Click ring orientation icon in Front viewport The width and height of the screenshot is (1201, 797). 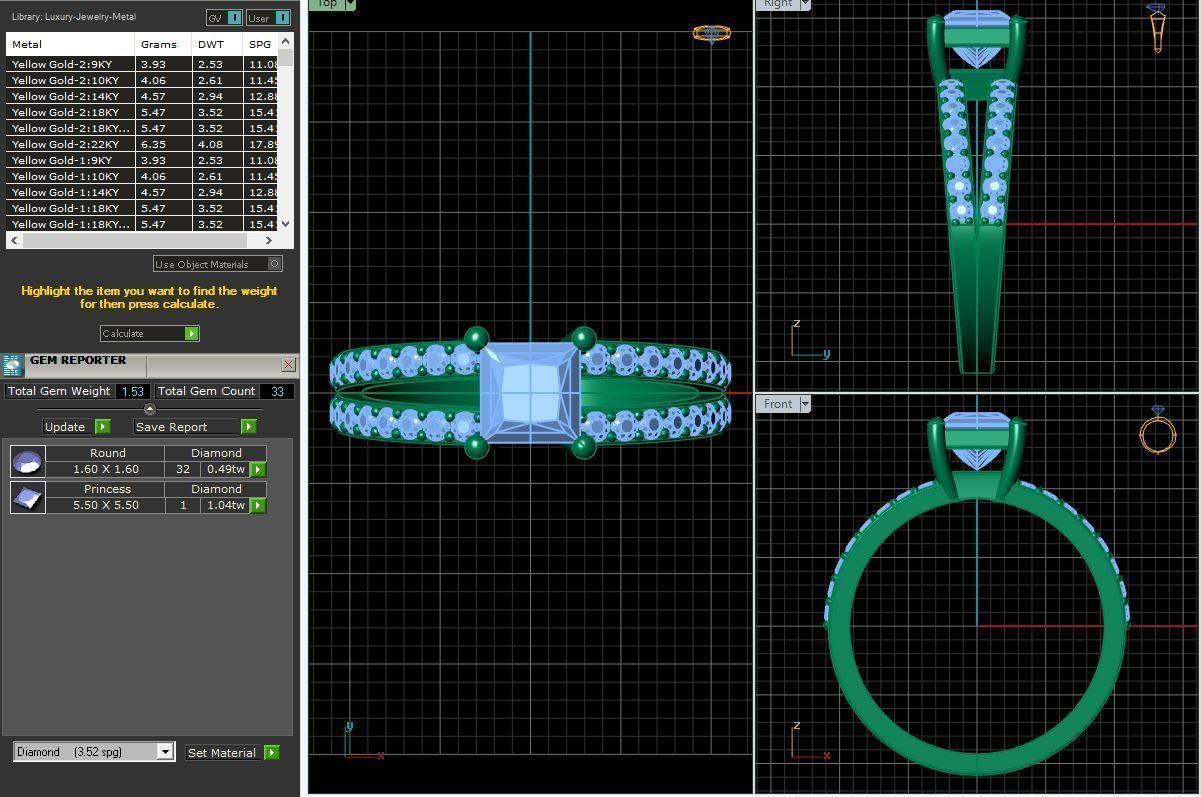pyautogui.click(x=1157, y=430)
